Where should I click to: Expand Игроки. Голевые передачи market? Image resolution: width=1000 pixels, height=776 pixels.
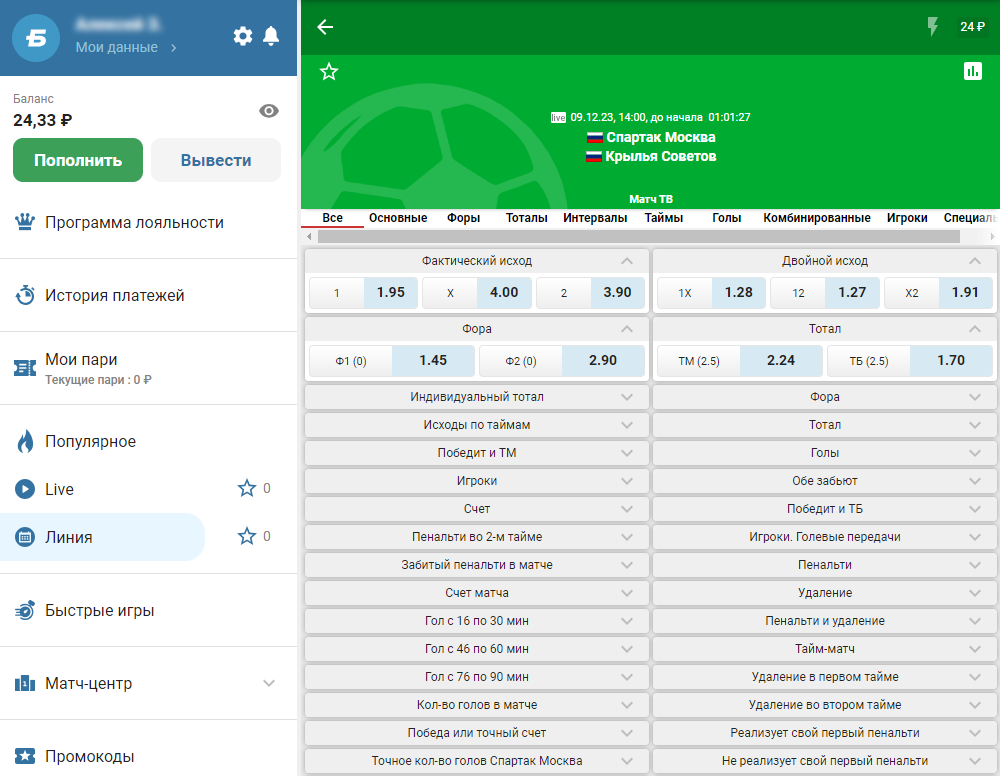(825, 537)
